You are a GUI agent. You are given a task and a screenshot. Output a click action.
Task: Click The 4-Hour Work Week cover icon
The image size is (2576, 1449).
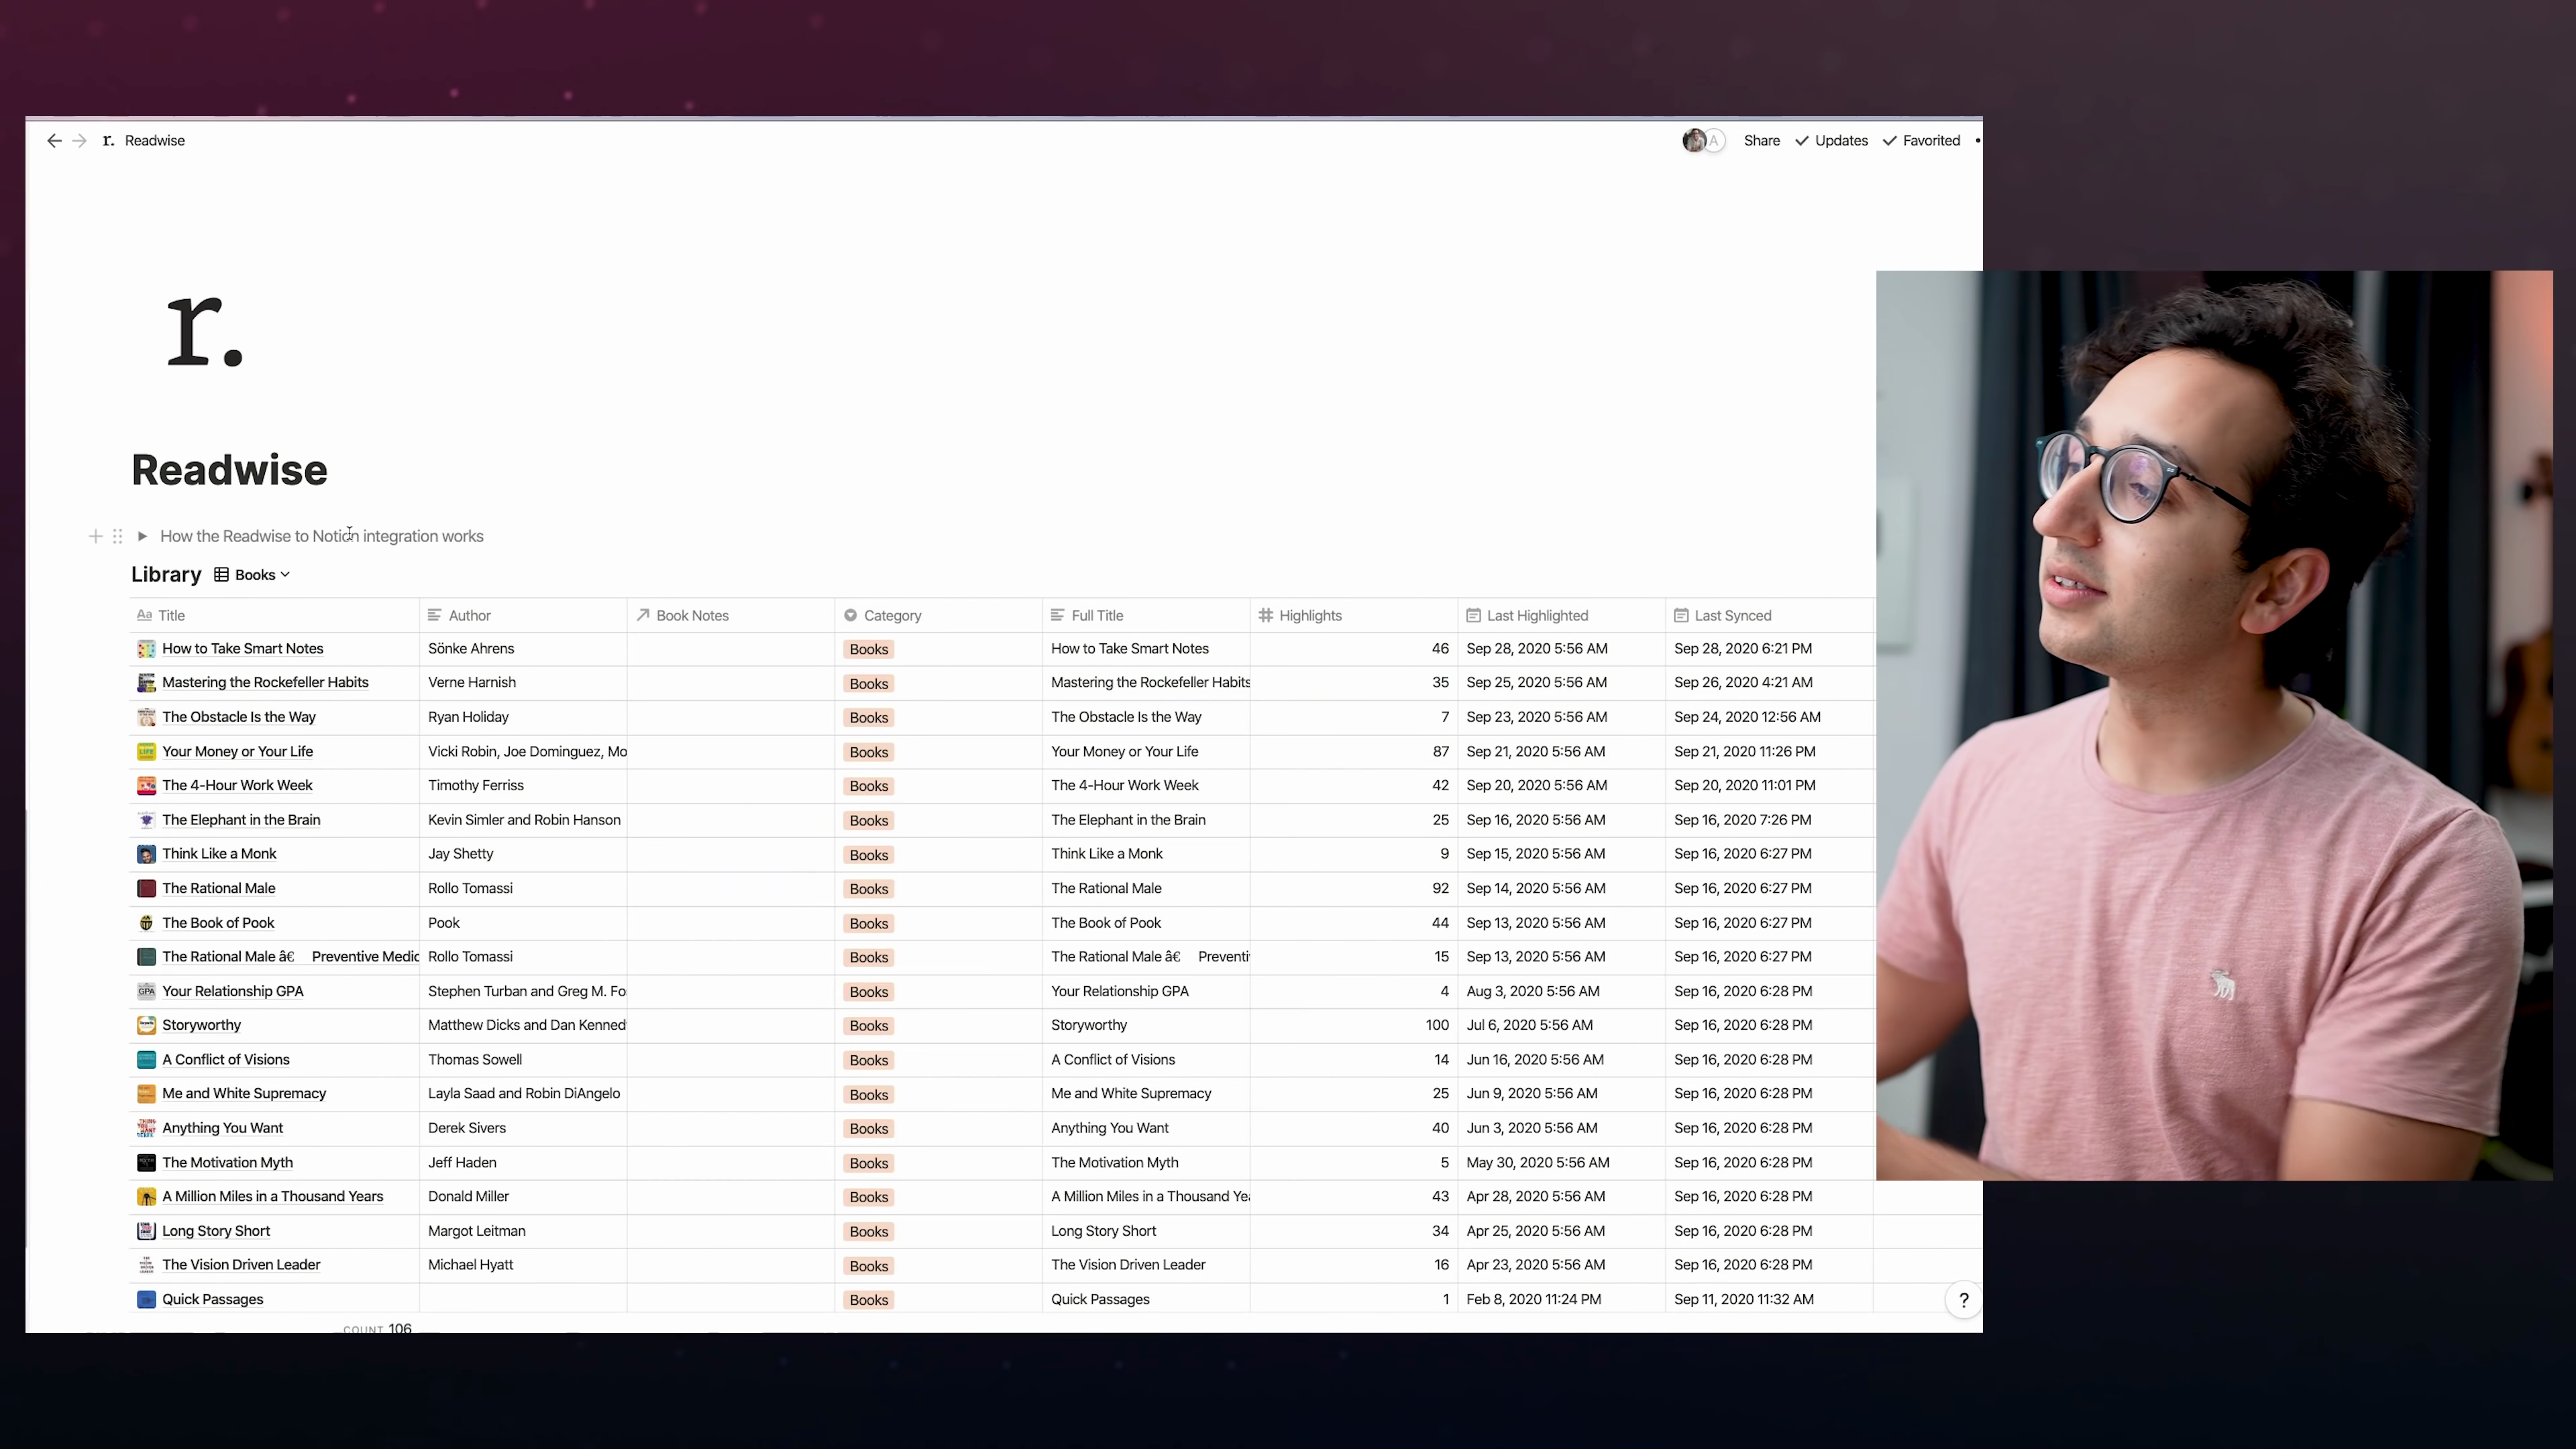(x=146, y=786)
